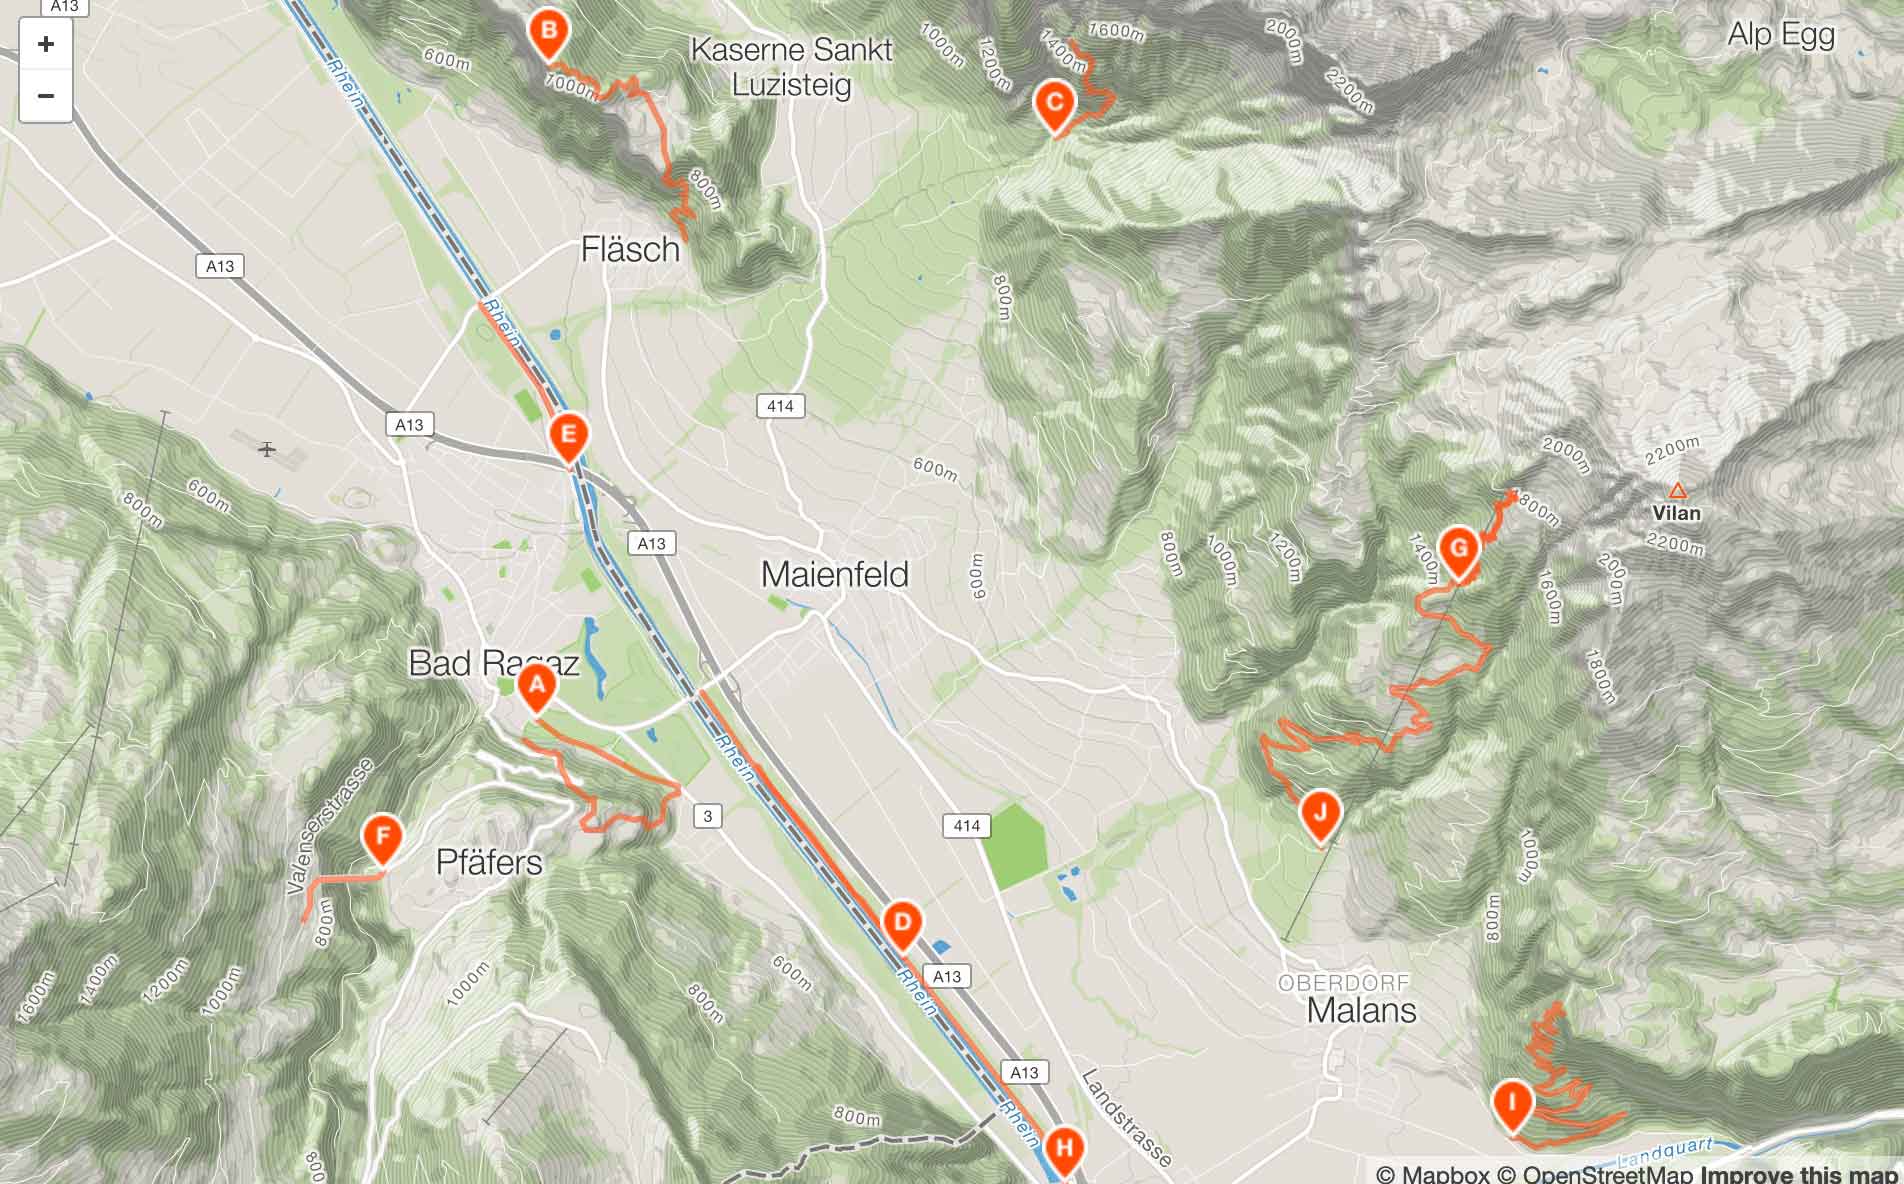The image size is (1904, 1184).
Task: Select map marker B near top left
Action: pos(548,34)
